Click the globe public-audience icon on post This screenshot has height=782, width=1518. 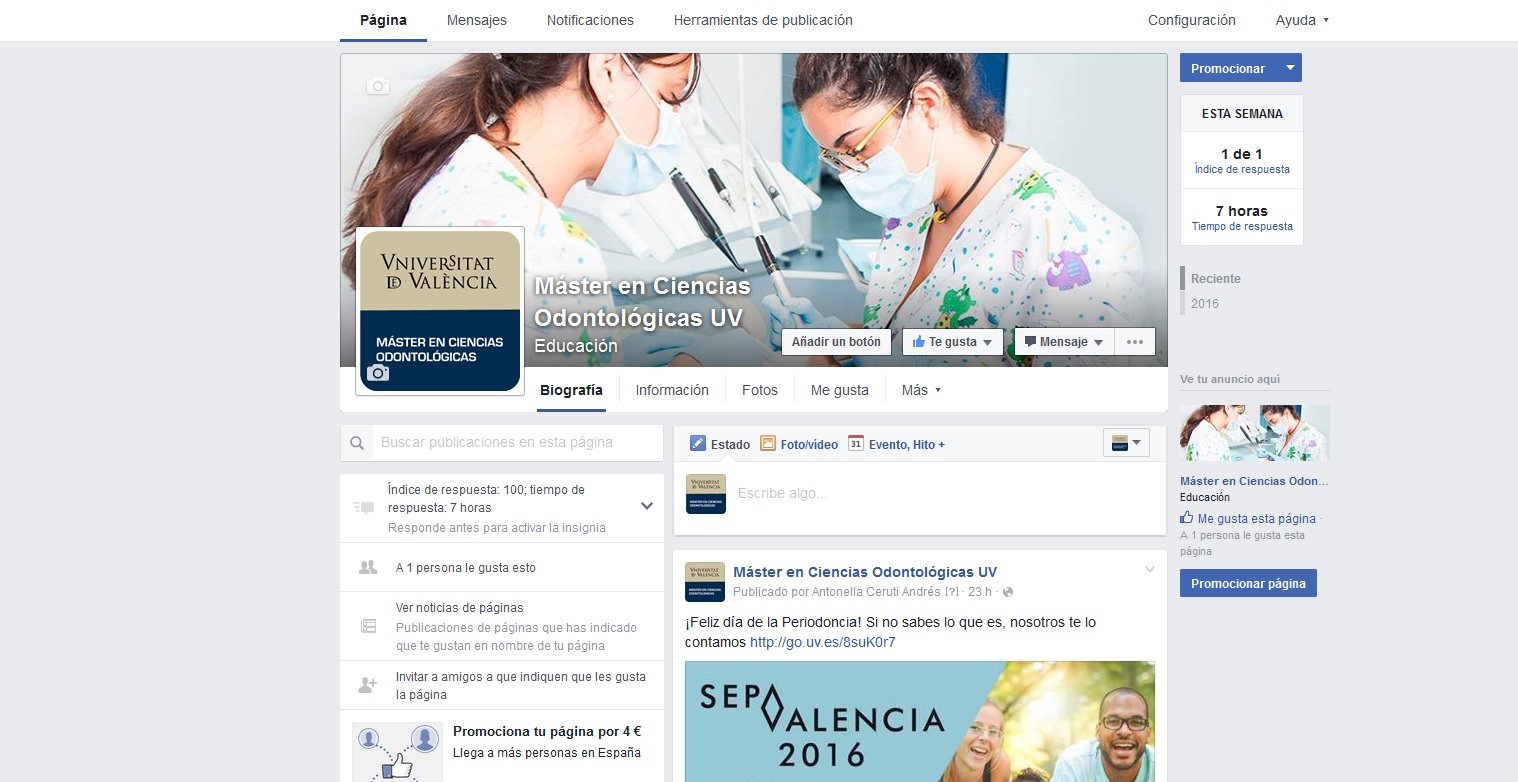pyautogui.click(x=1008, y=592)
